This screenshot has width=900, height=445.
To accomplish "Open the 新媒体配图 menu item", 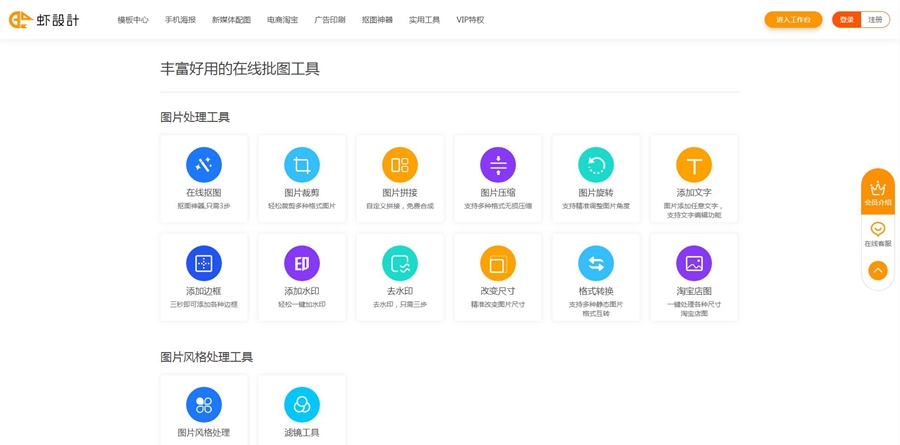I will (231, 20).
